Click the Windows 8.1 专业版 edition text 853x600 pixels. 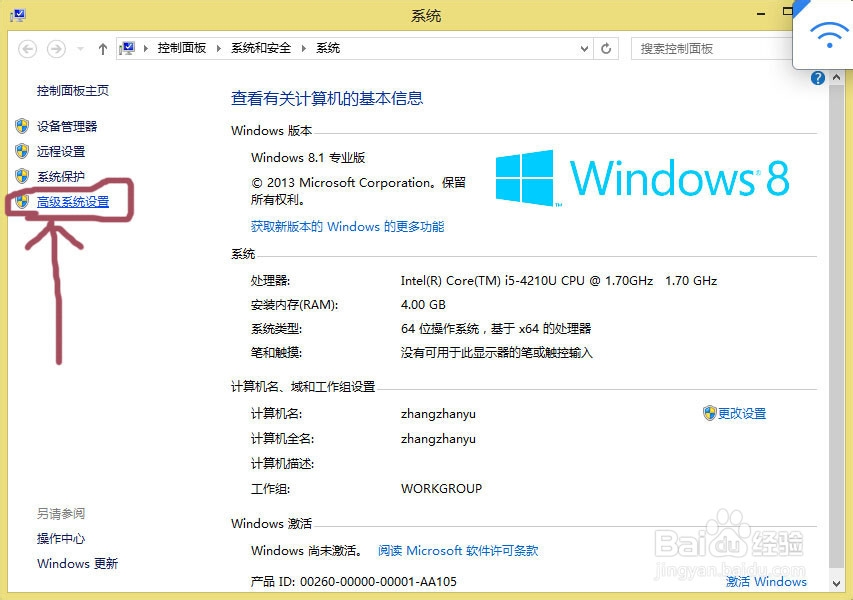[x=308, y=158]
